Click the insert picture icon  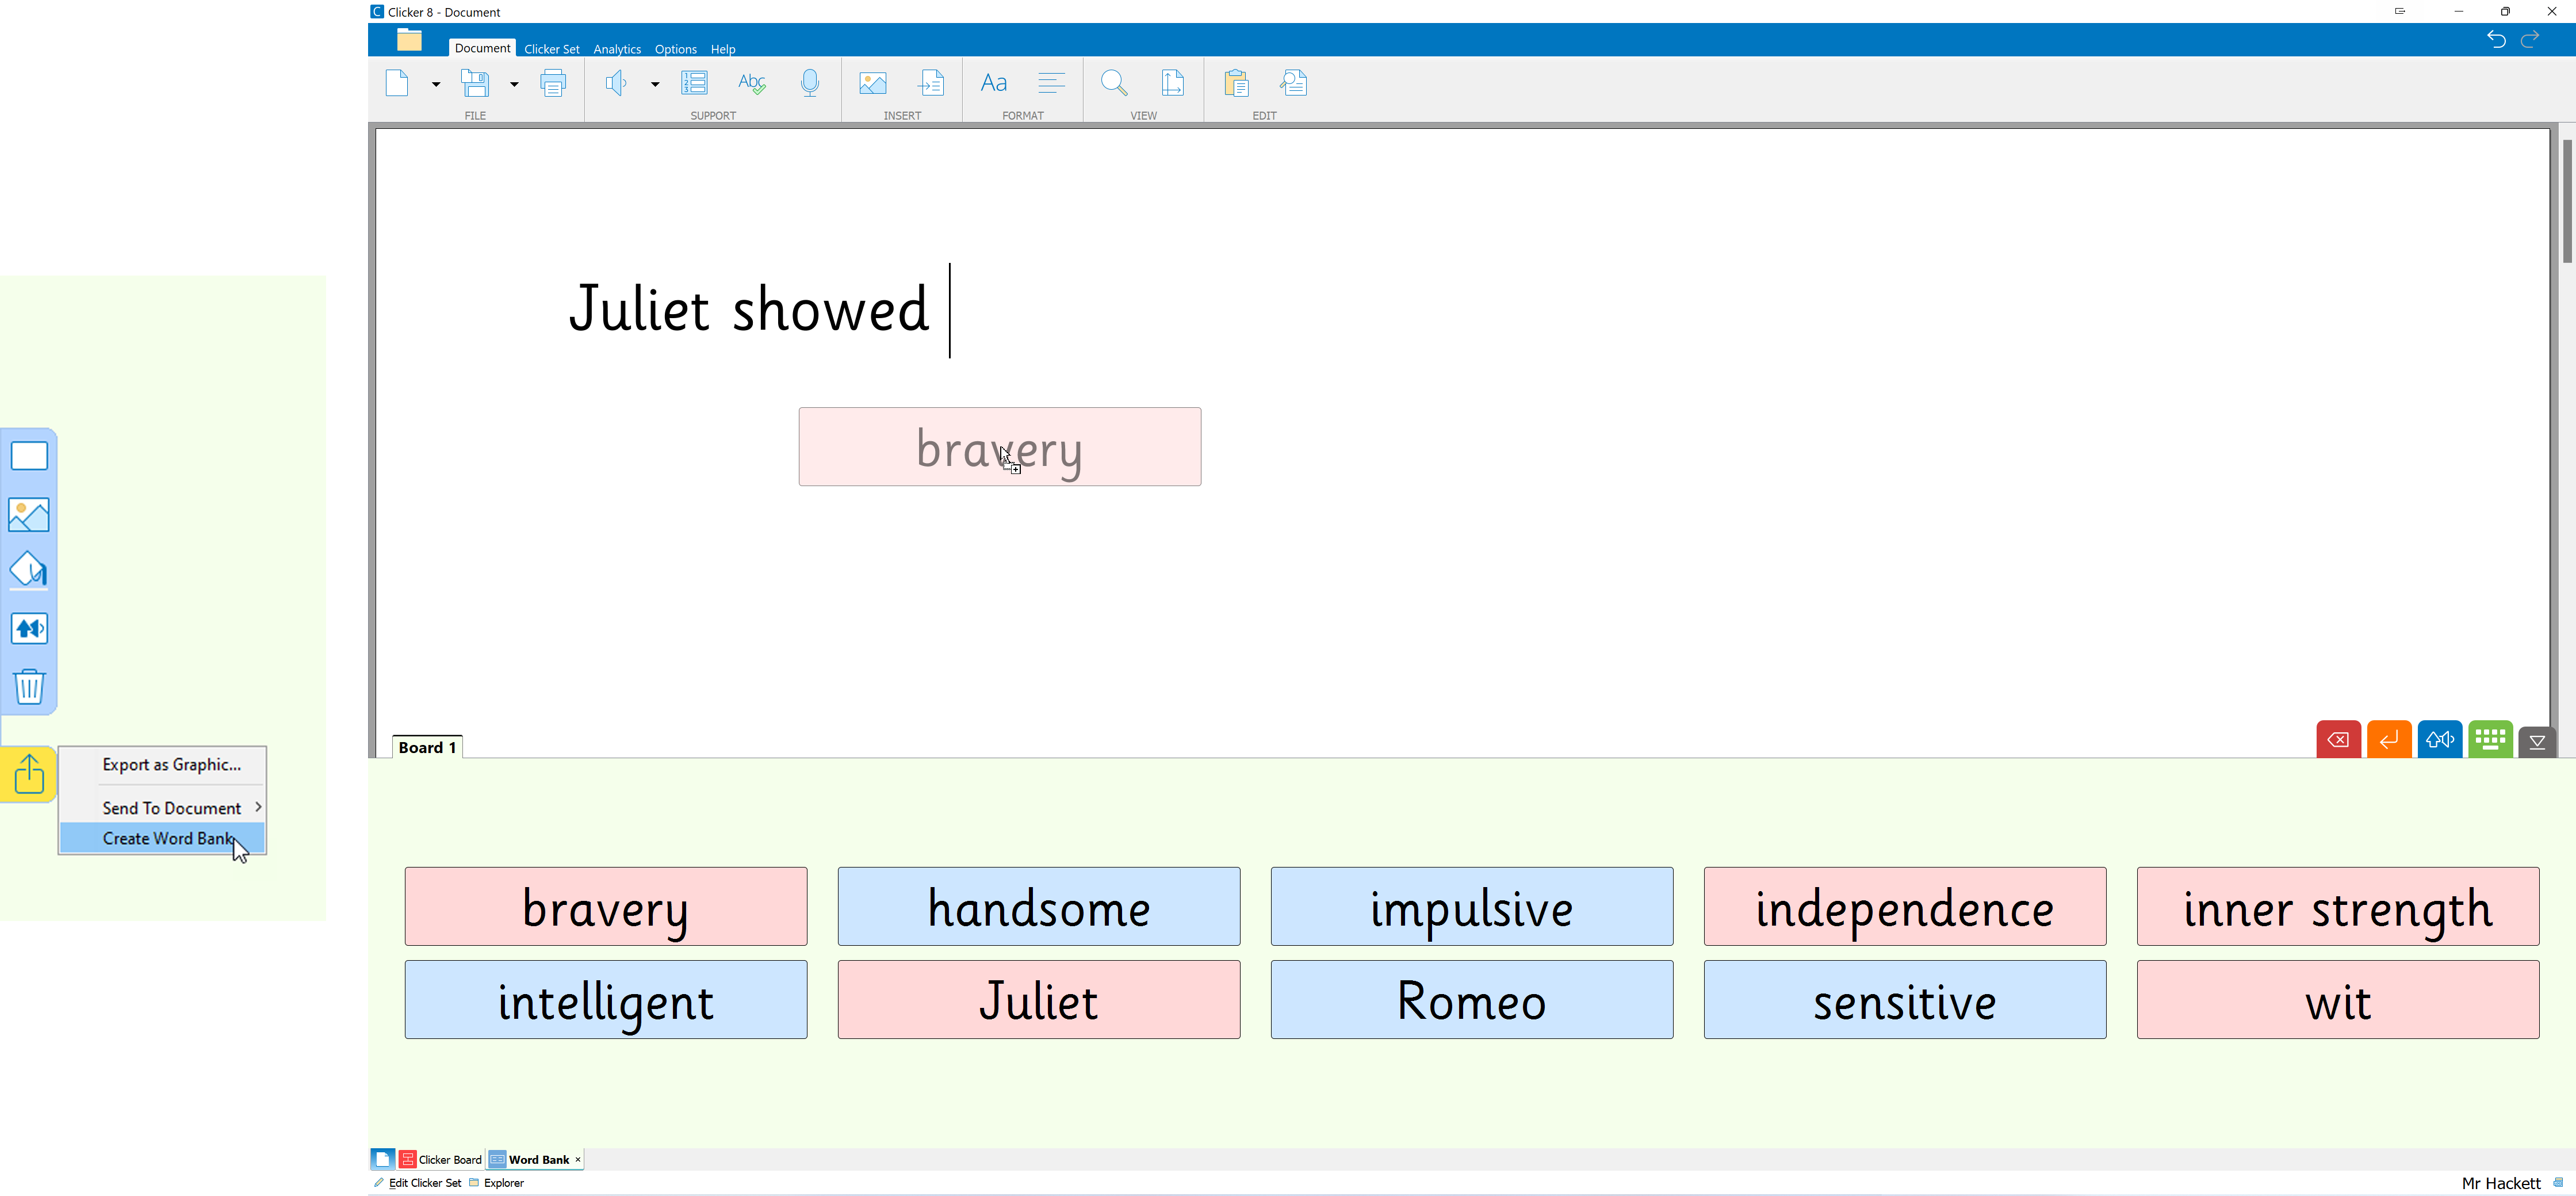click(872, 83)
